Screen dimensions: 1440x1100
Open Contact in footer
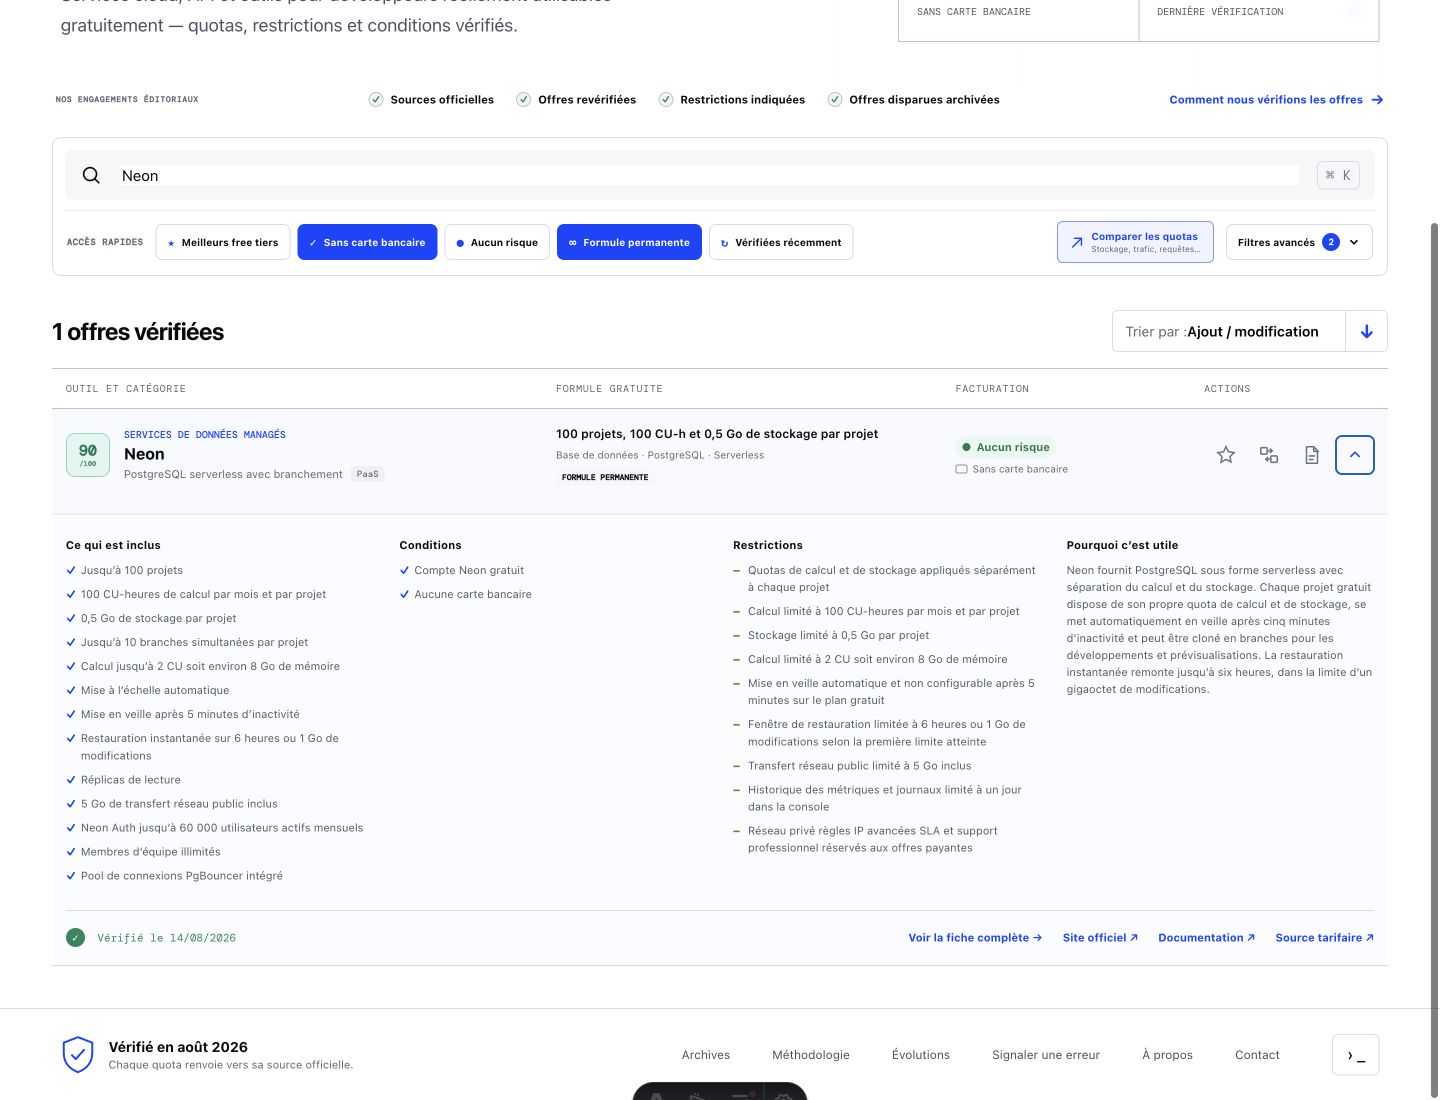tap(1257, 1055)
